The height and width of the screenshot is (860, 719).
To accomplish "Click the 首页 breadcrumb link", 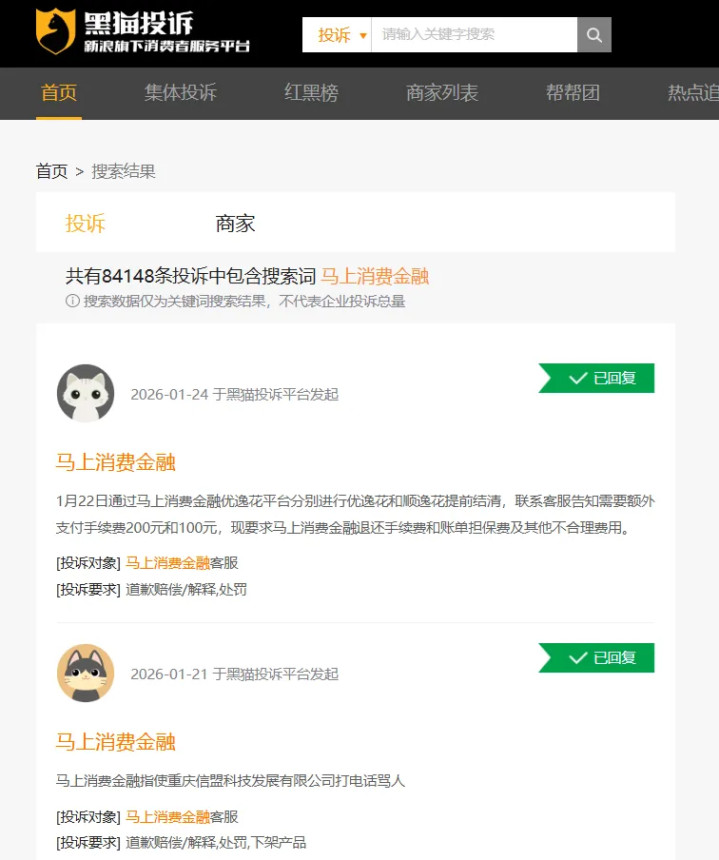I will 52,171.
